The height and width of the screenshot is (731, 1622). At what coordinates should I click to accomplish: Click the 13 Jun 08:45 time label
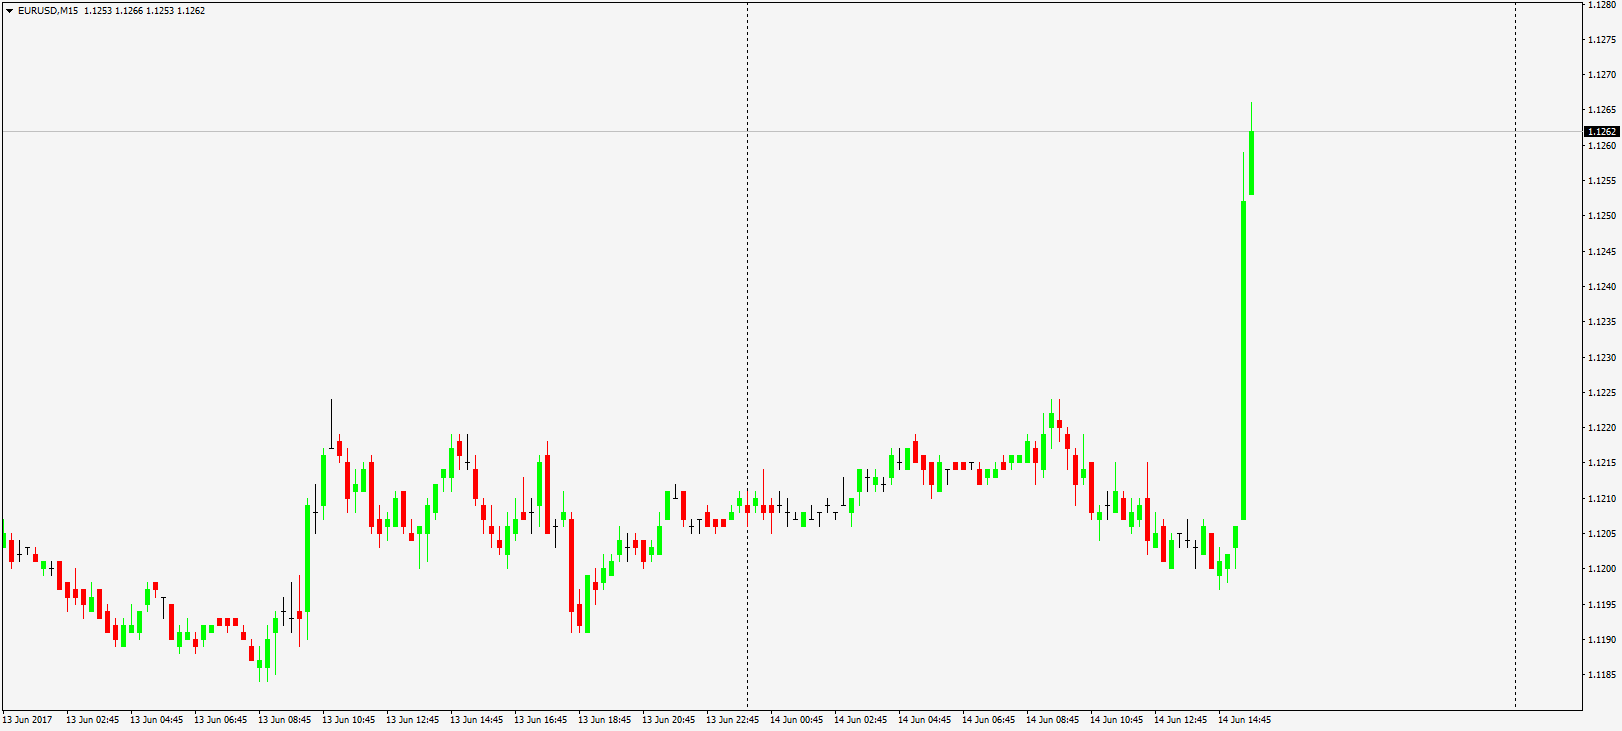tap(284, 720)
